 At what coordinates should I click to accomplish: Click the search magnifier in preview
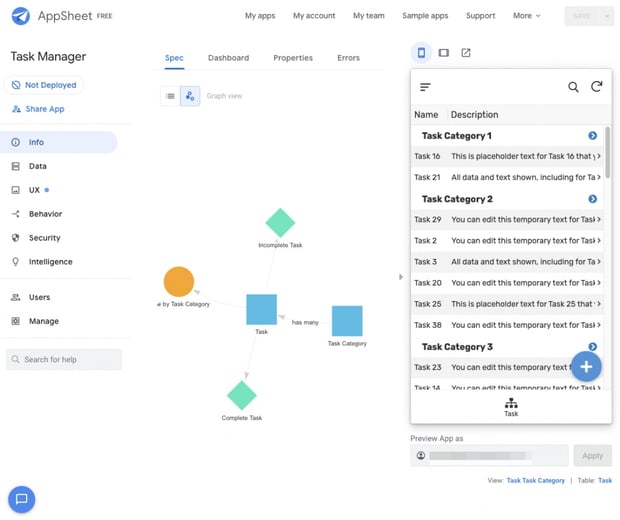573,87
